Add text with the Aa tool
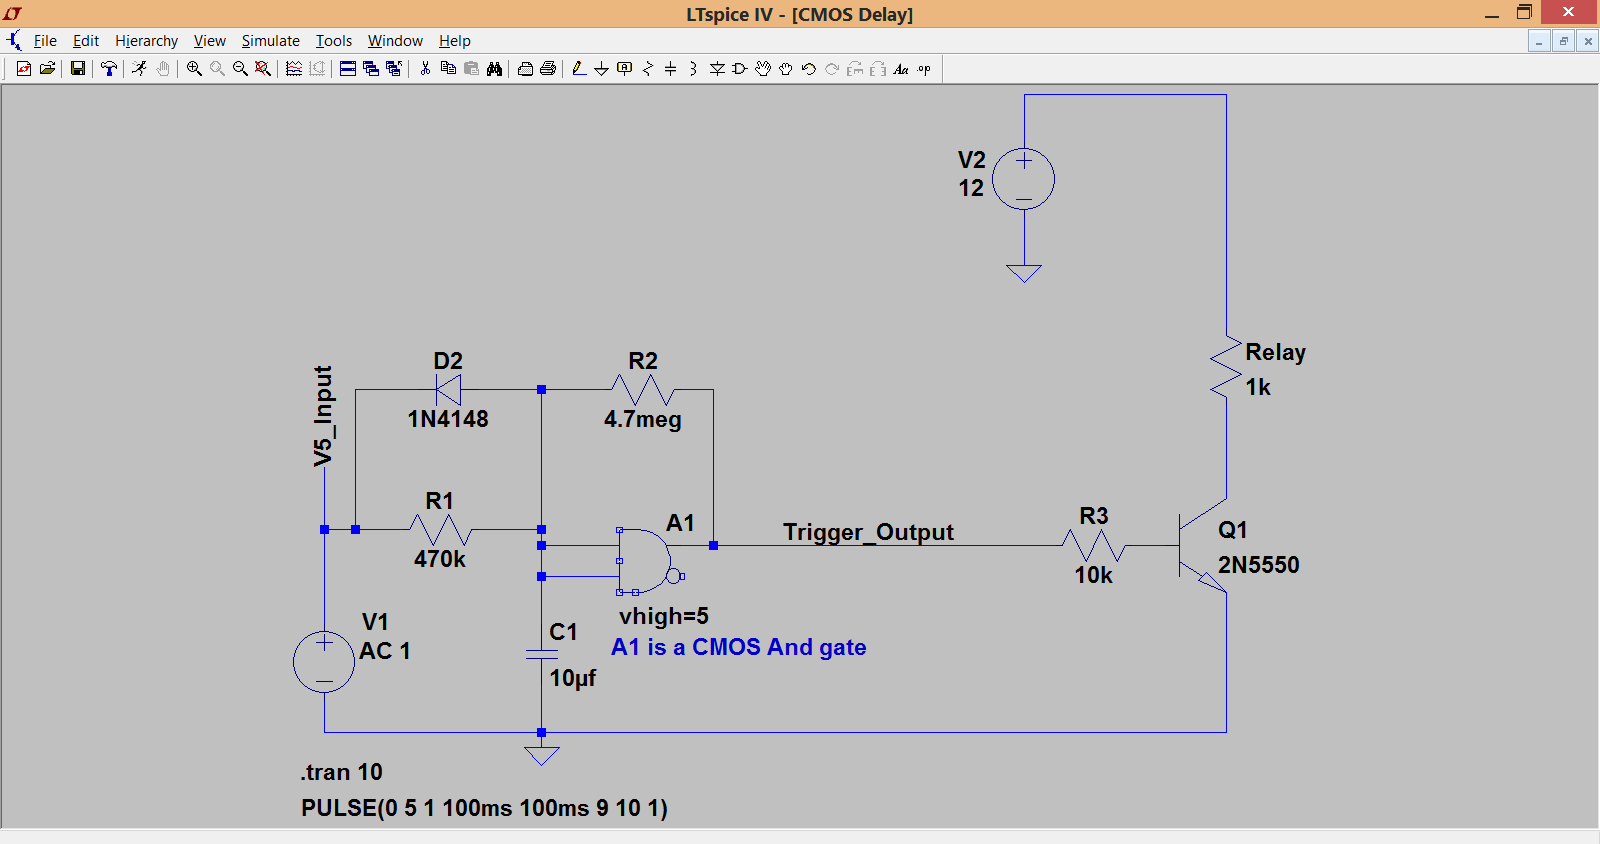1600x844 pixels. click(x=901, y=69)
